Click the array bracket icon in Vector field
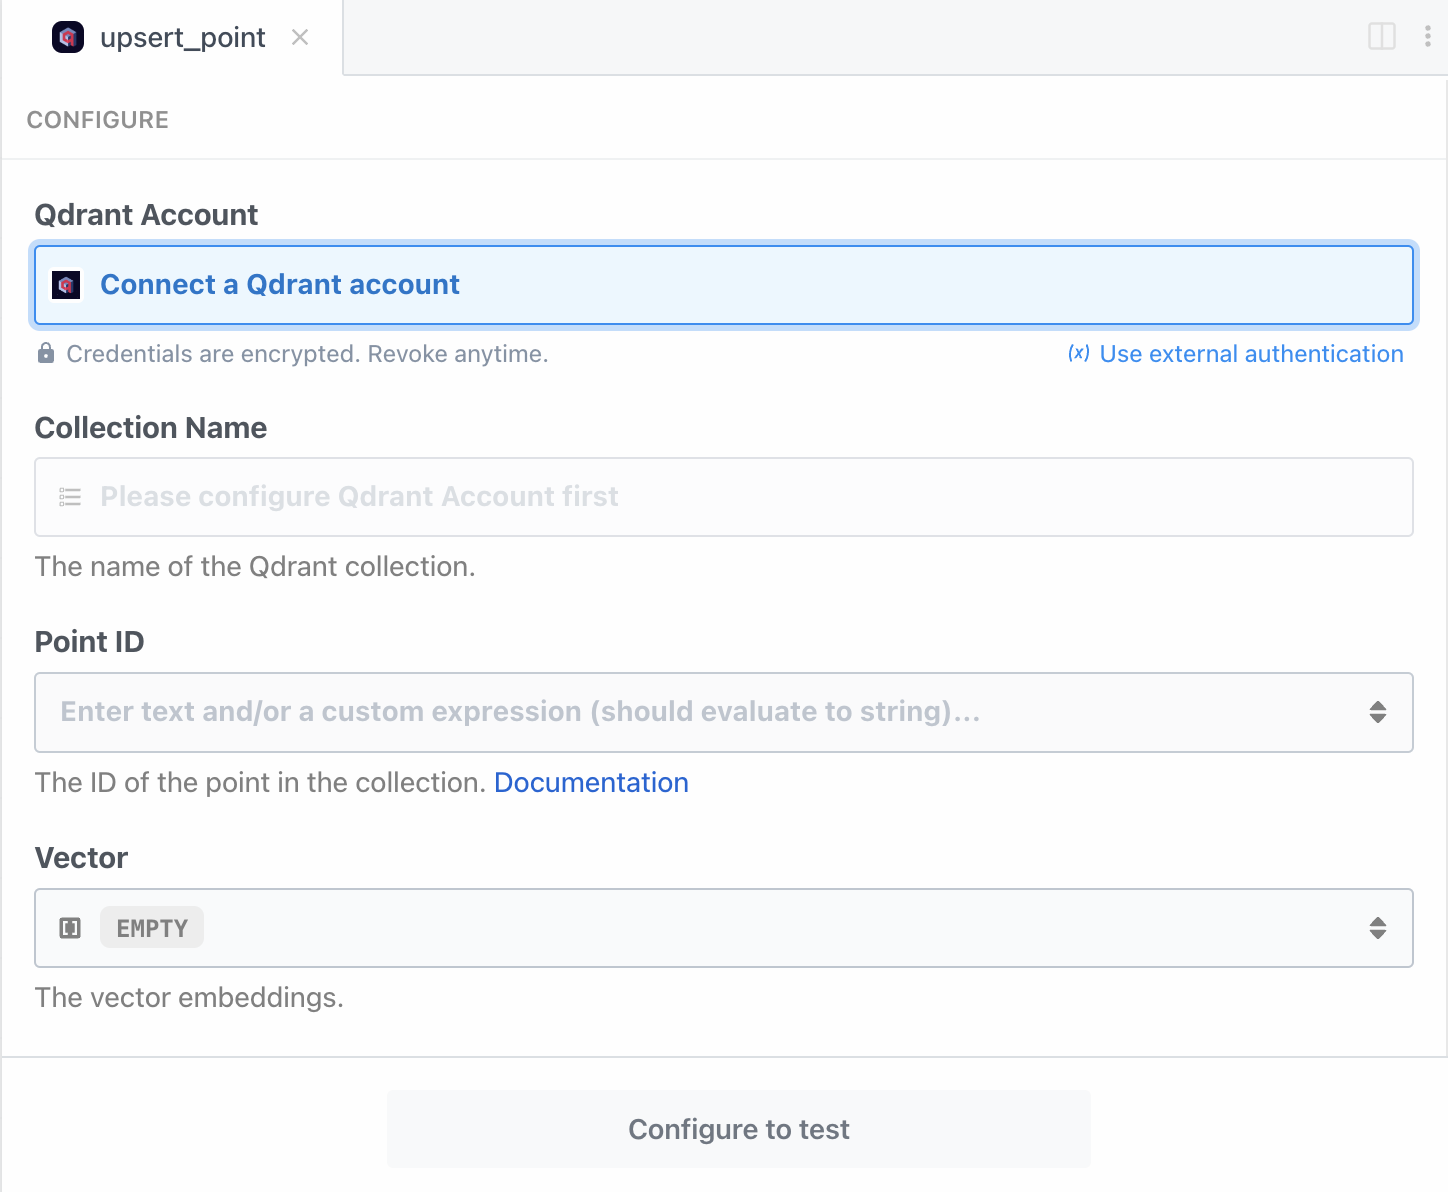 click(68, 928)
